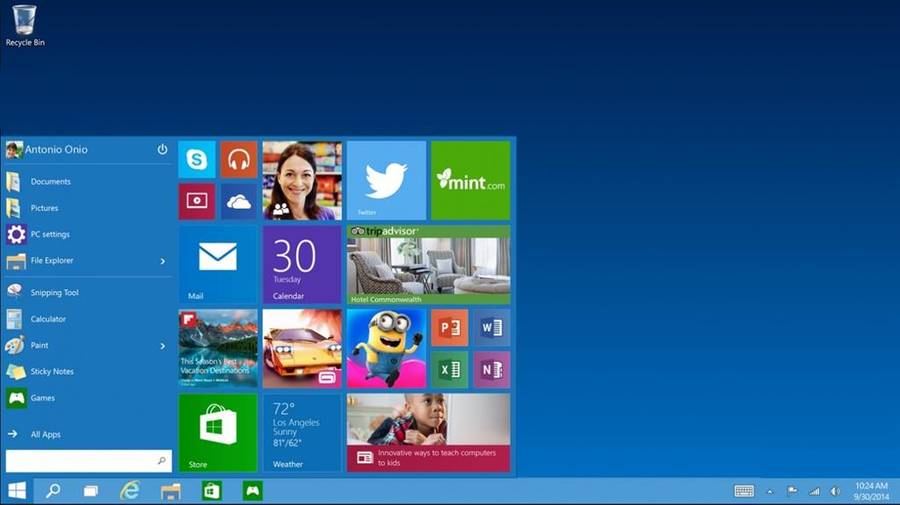Image resolution: width=900 pixels, height=505 pixels.
Task: Click All Apps in the Start menu
Action: [45, 435]
